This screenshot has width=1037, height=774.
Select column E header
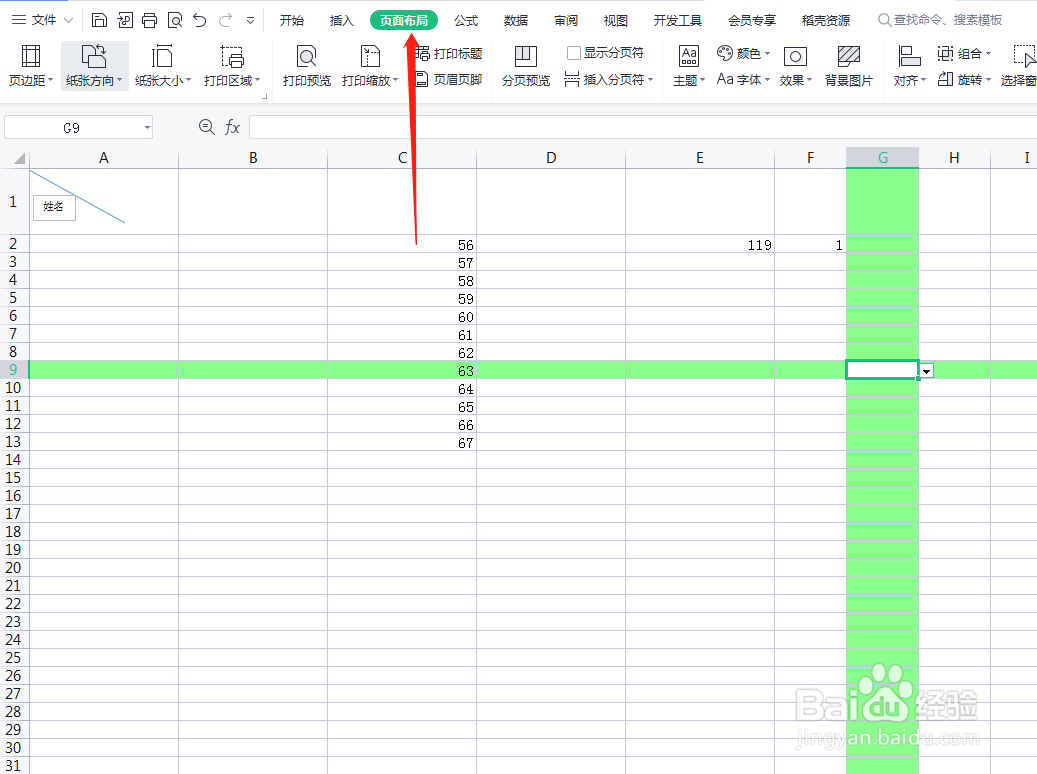(700, 158)
